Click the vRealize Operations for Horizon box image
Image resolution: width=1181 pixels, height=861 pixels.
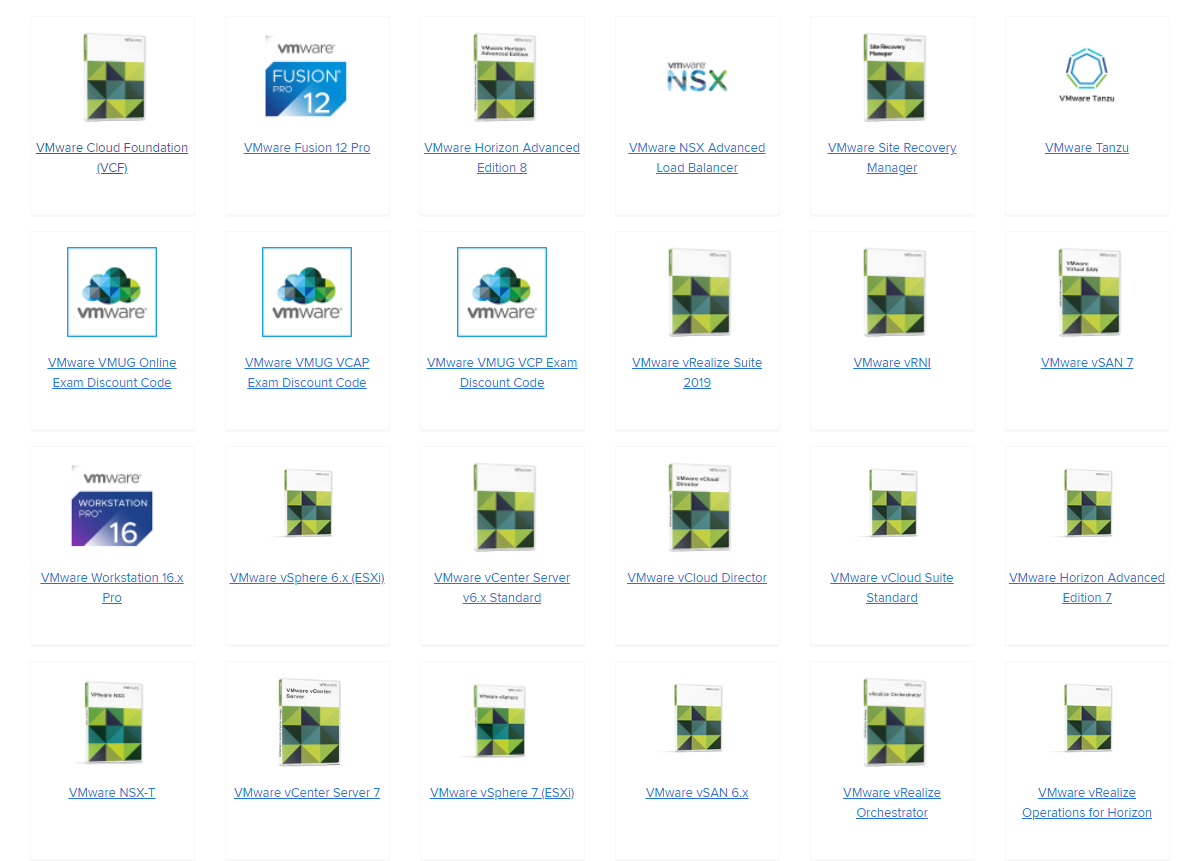point(1088,718)
